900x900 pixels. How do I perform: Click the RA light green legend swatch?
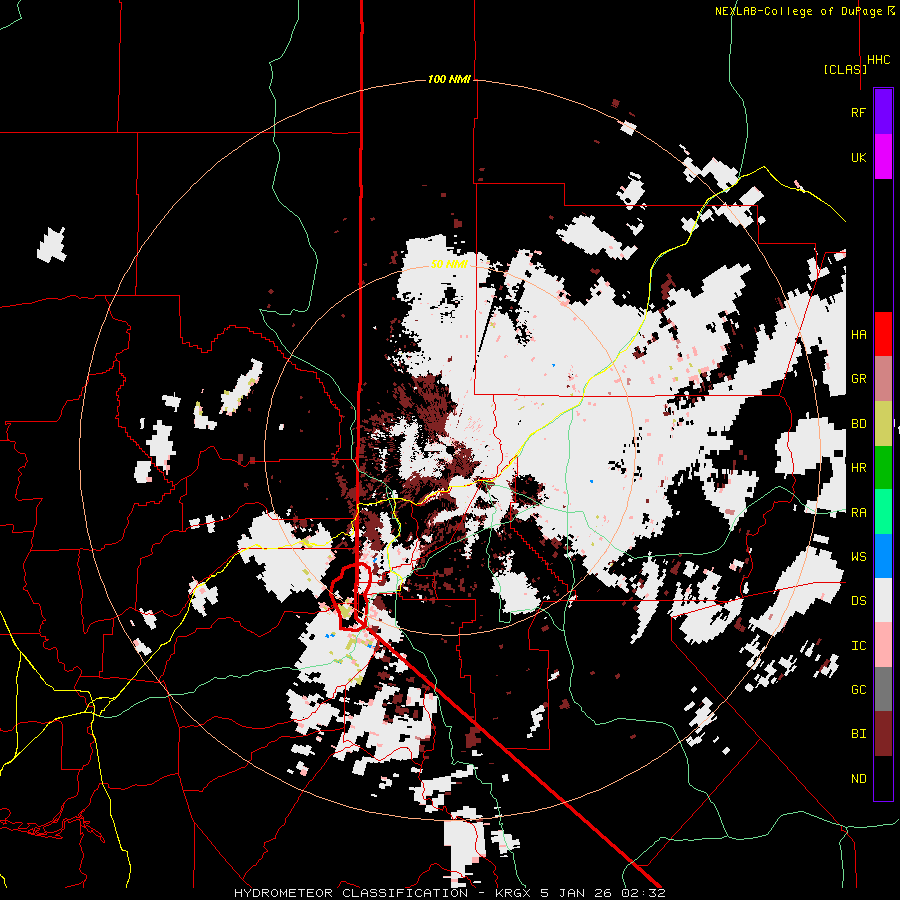point(883,512)
